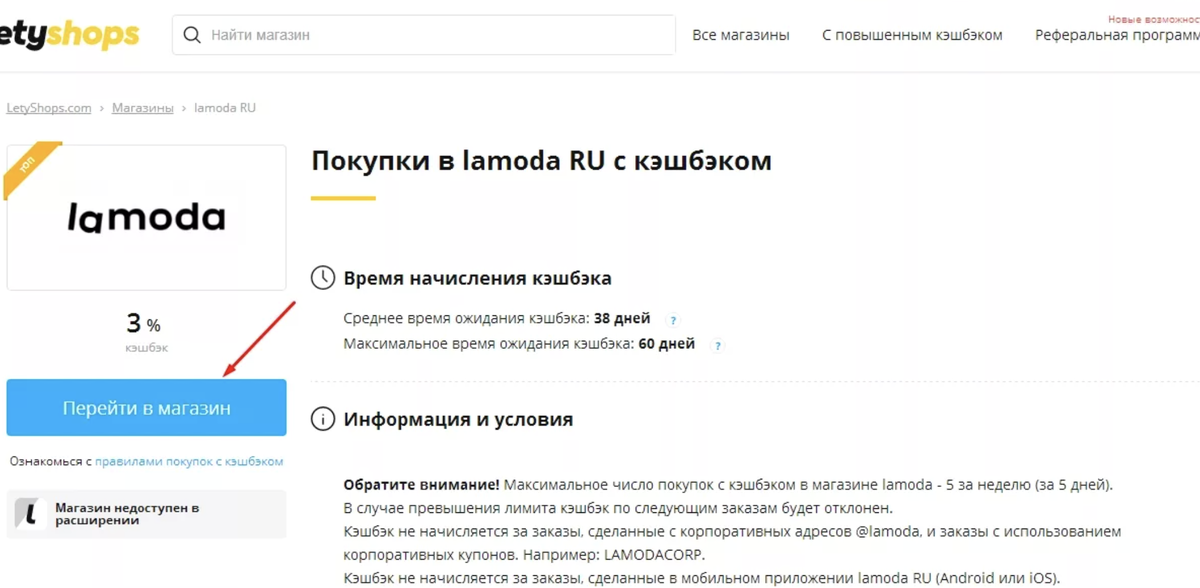Click the '3 %' cashback value
1200x588 pixels.
pos(143,324)
